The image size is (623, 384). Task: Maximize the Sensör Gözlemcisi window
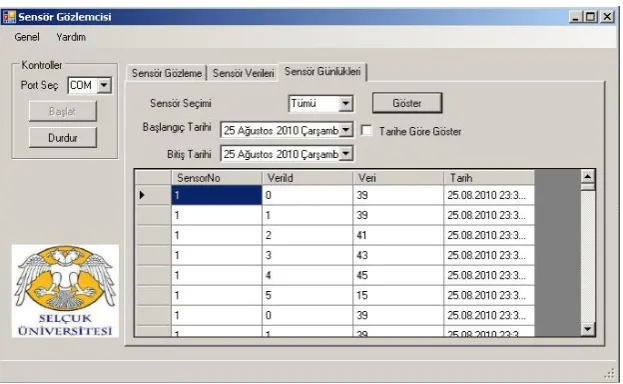click(591, 17)
